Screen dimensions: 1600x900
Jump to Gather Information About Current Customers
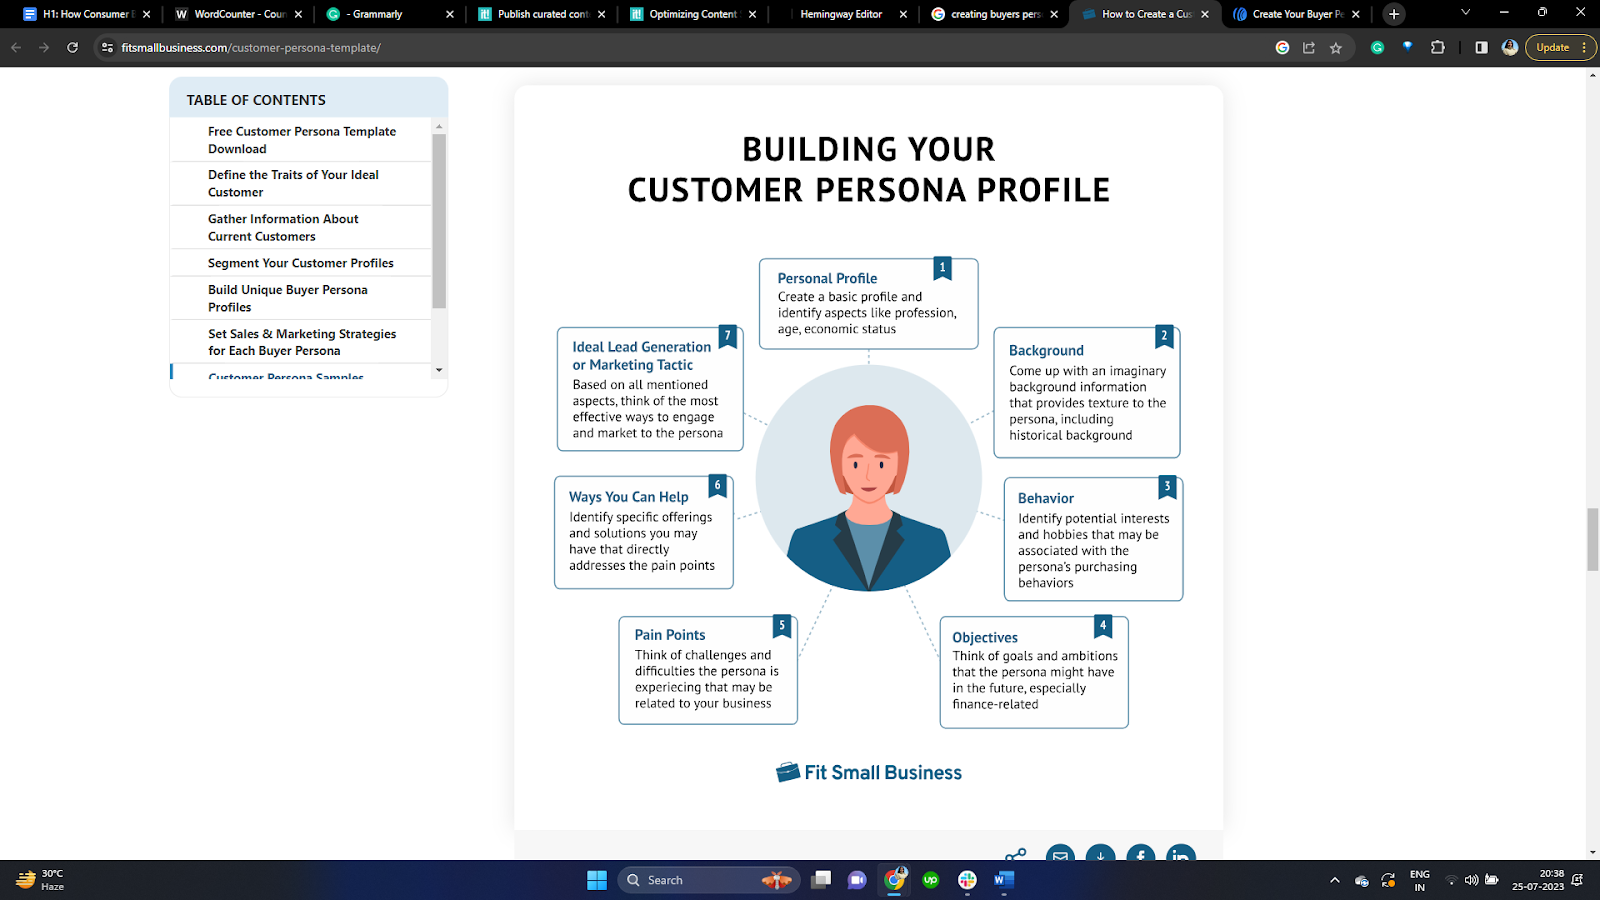[x=283, y=228]
